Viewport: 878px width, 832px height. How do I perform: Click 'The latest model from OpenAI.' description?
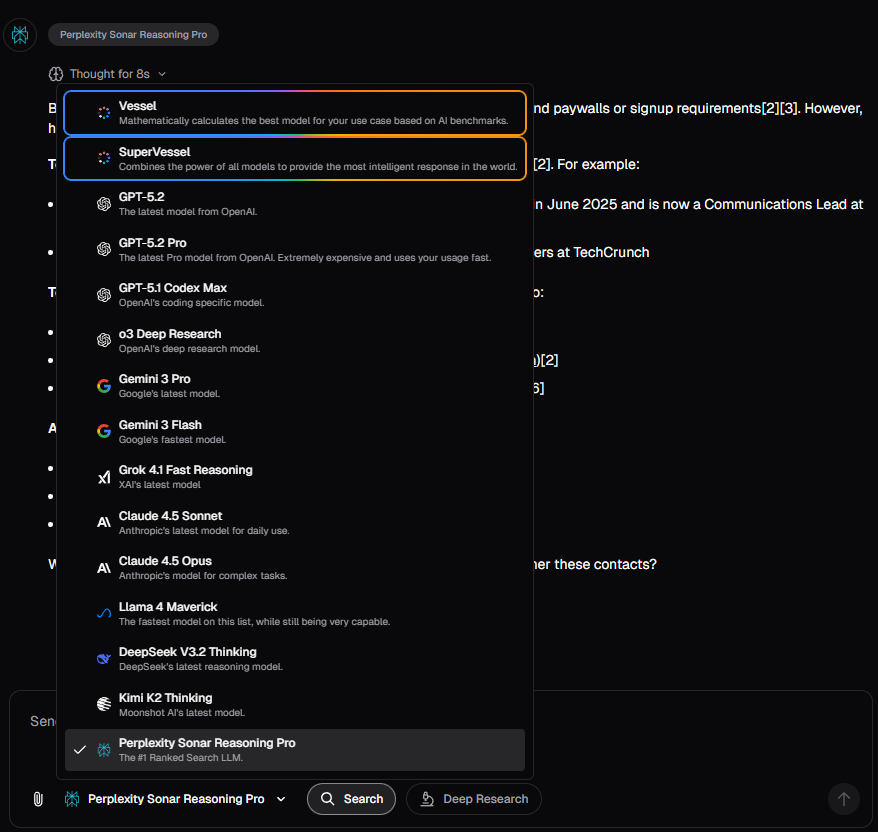pos(188,212)
